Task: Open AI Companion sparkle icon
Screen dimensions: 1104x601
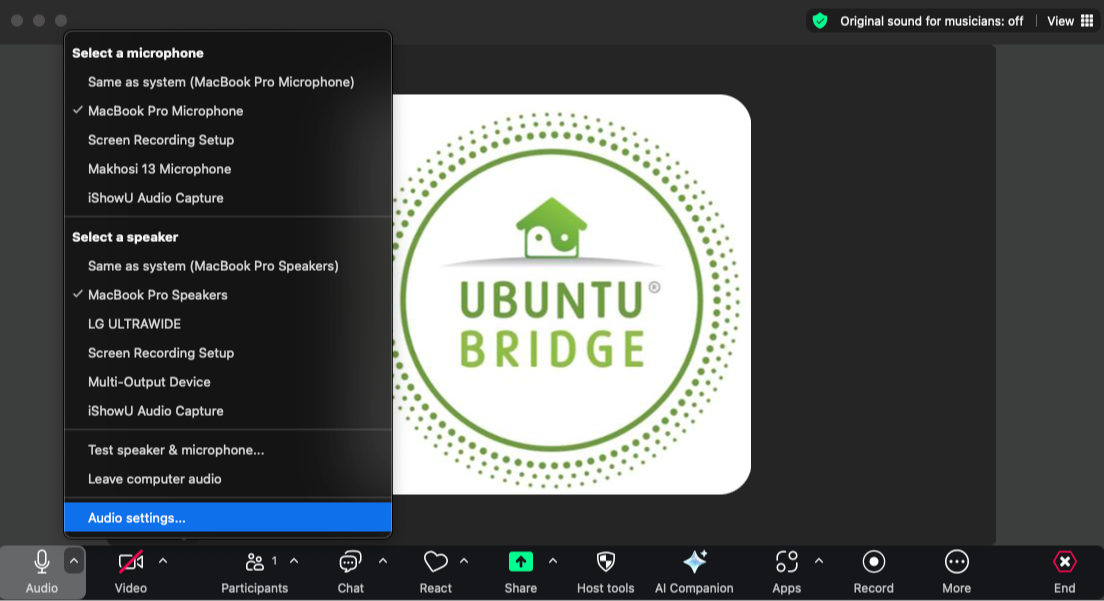Action: click(x=694, y=562)
